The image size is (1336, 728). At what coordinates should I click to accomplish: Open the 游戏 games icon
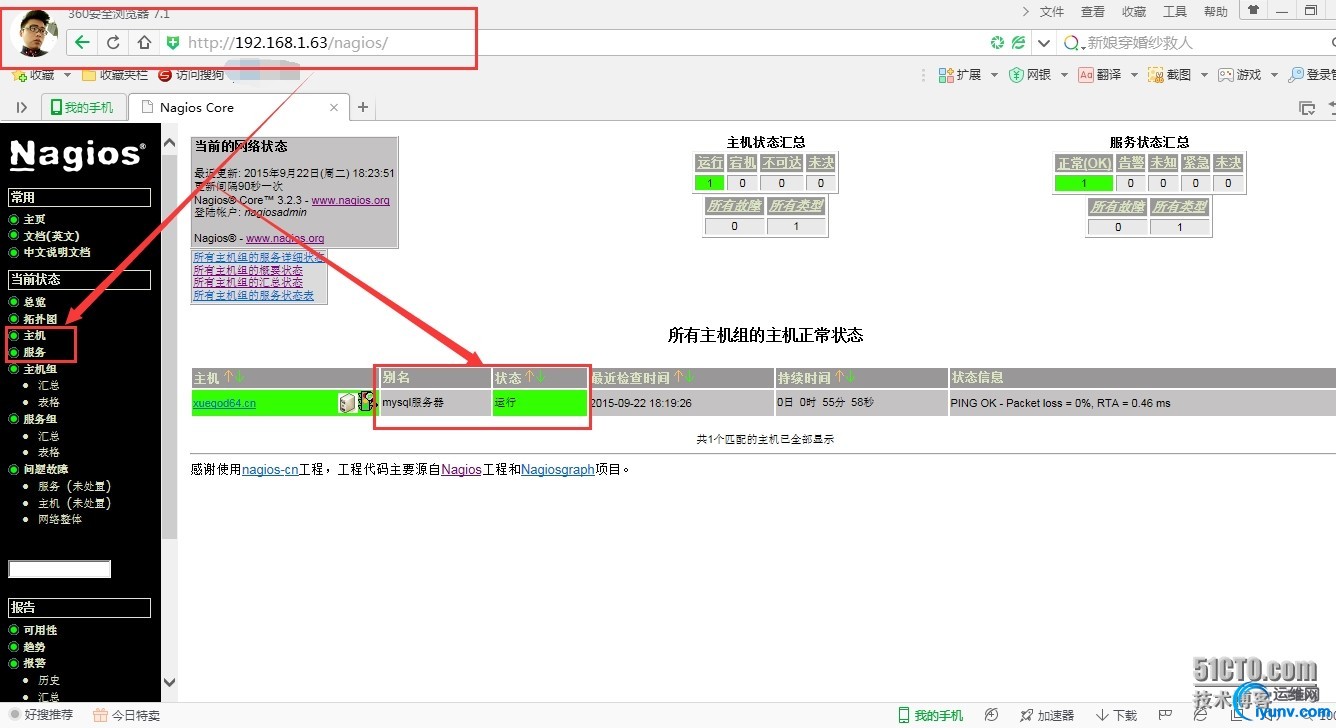tap(1226, 75)
